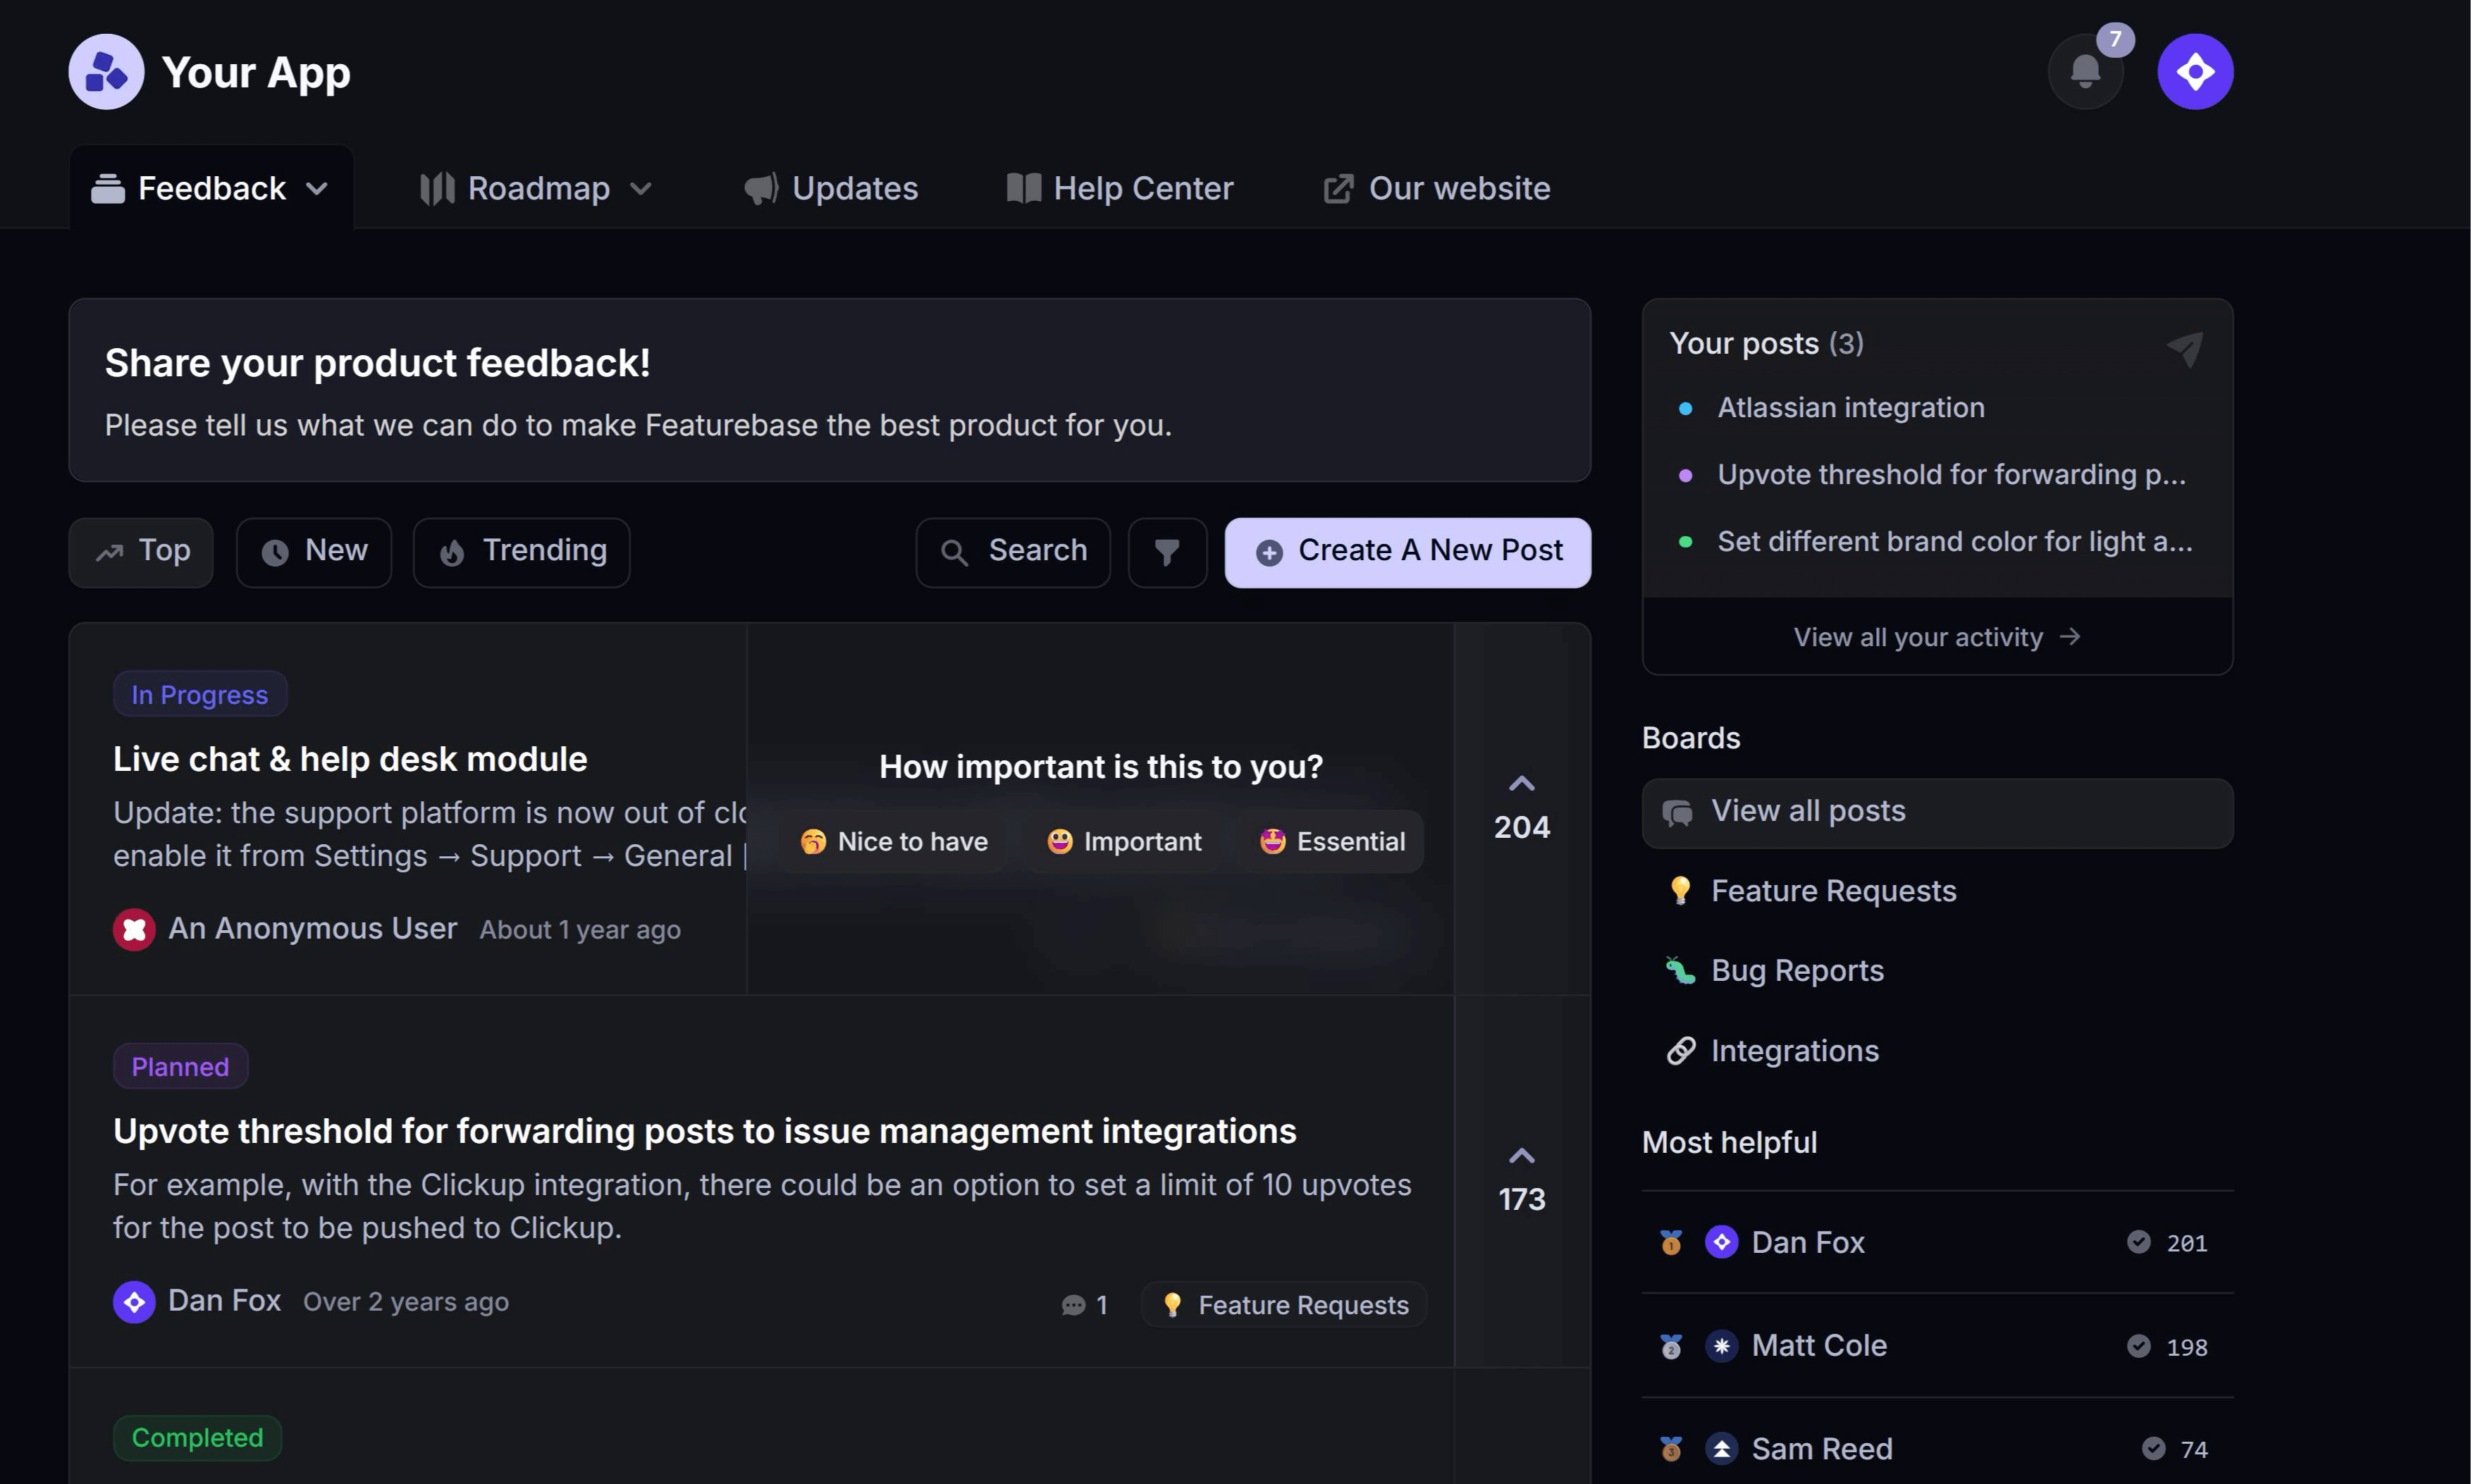
Task: Open the Help Center
Action: click(1119, 187)
